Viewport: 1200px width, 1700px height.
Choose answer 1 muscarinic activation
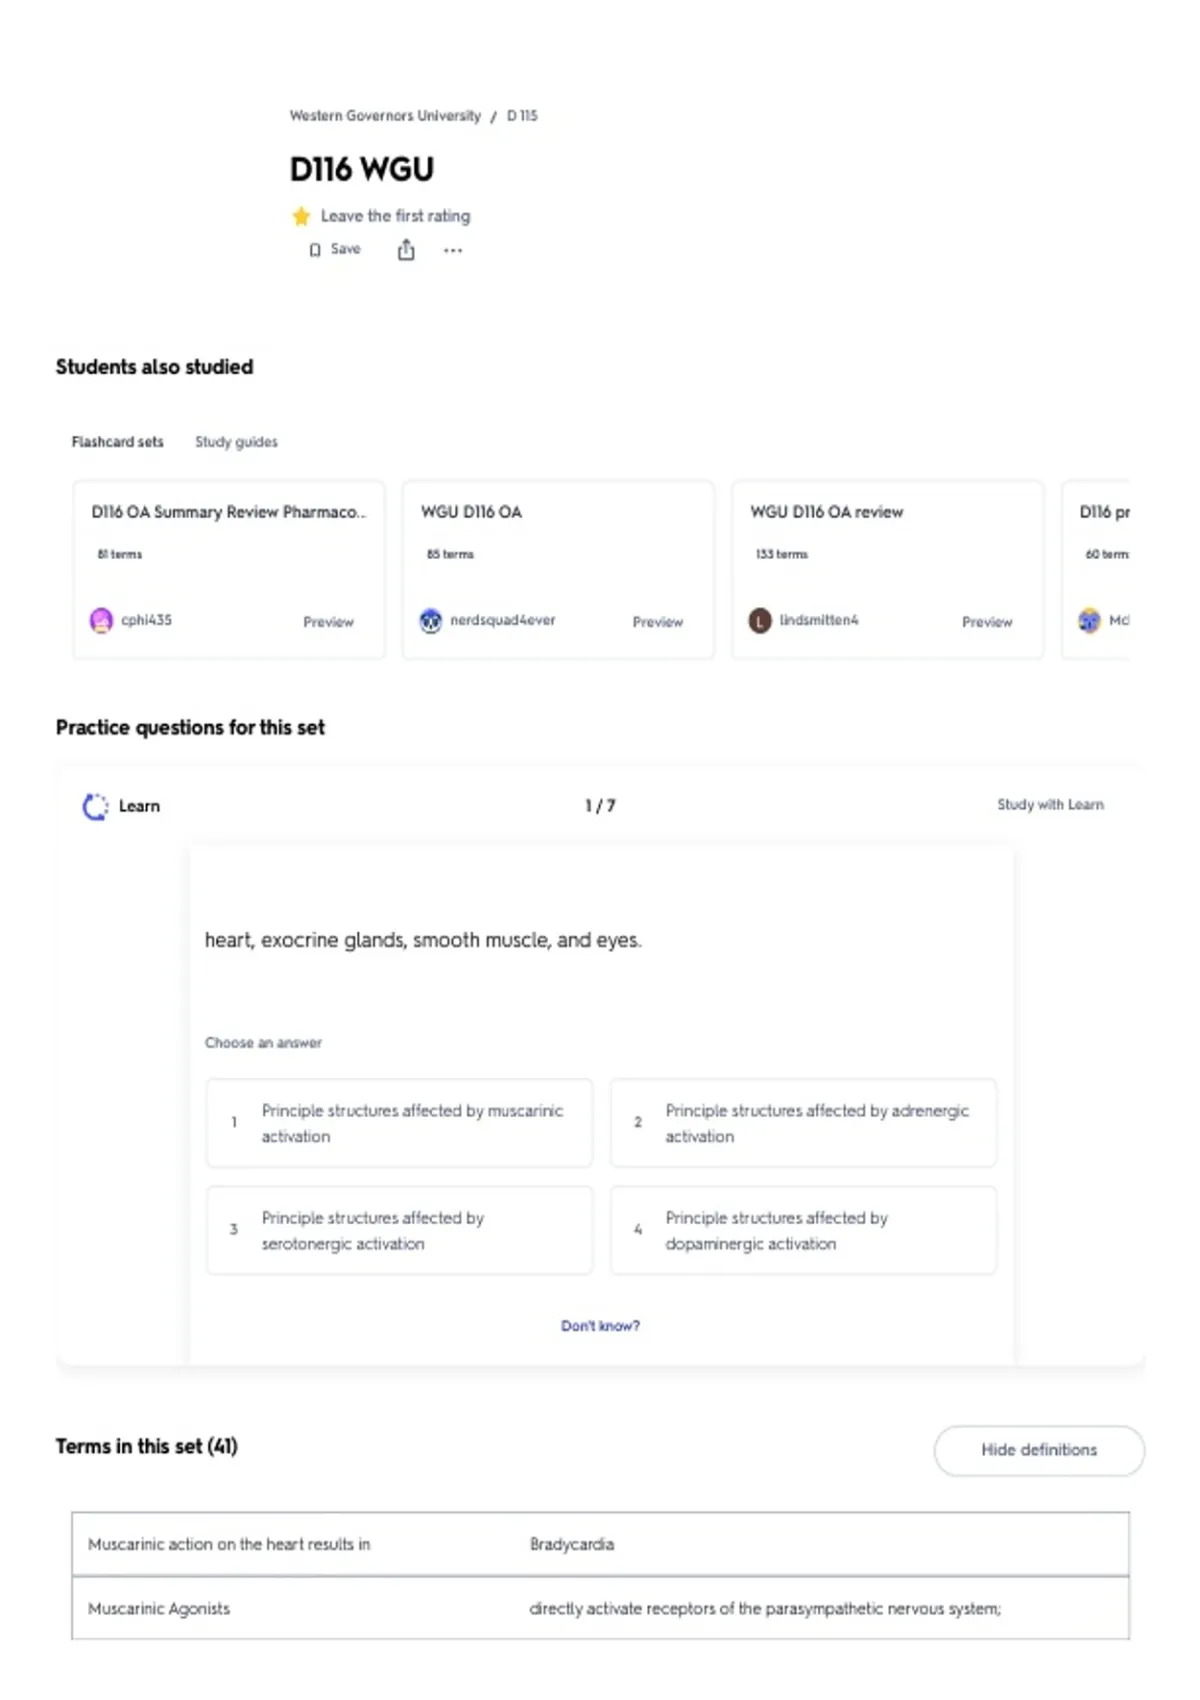[399, 1123]
